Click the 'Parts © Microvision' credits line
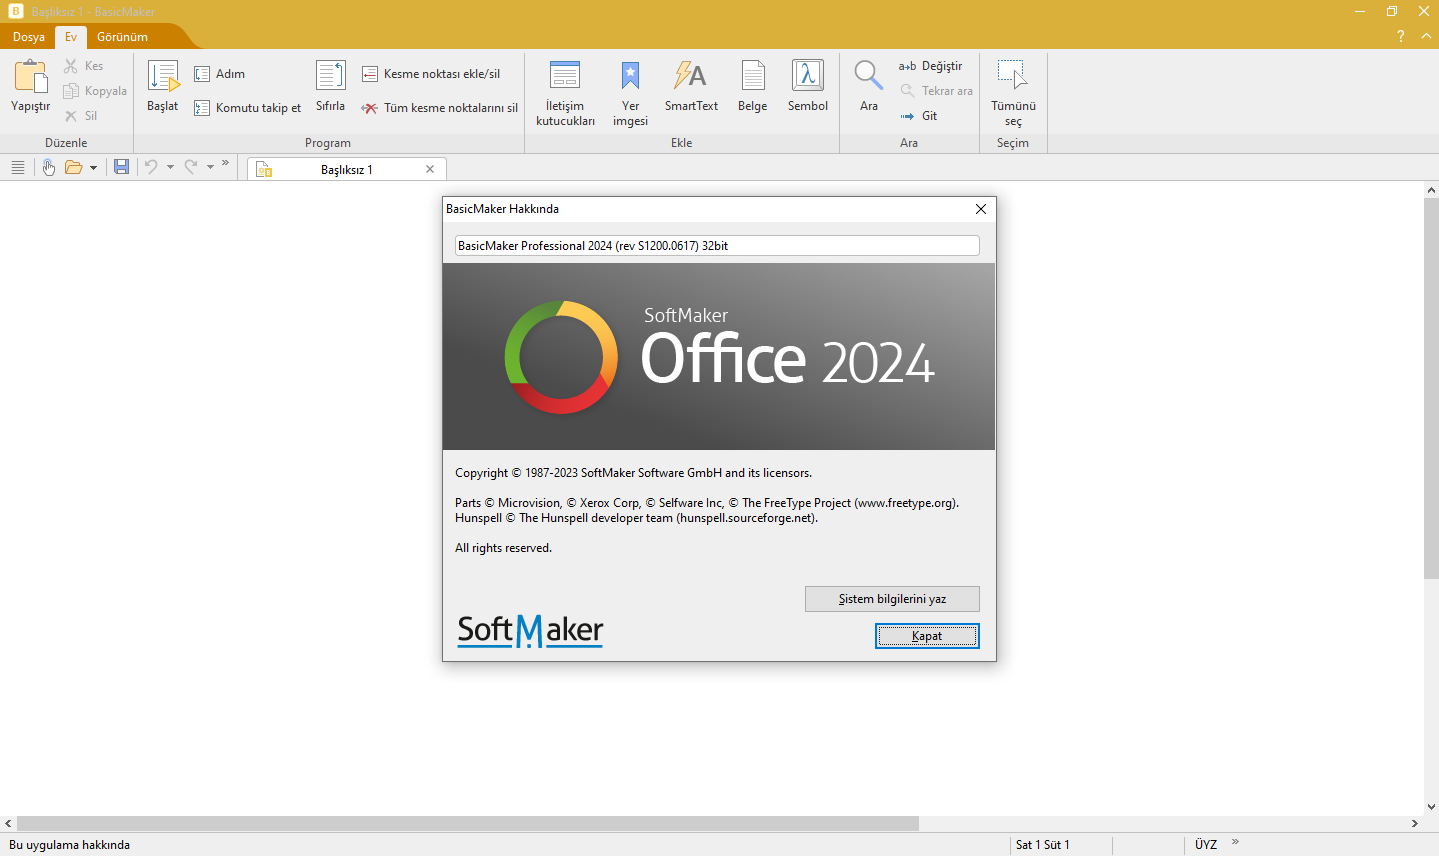 coord(707,503)
